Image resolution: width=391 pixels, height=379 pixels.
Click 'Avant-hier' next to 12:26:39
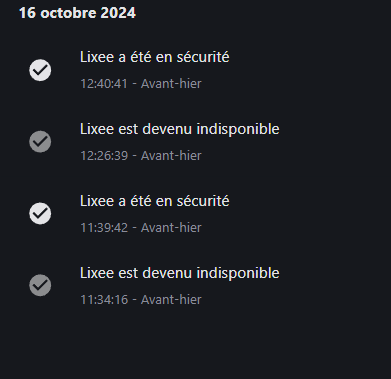pos(171,156)
